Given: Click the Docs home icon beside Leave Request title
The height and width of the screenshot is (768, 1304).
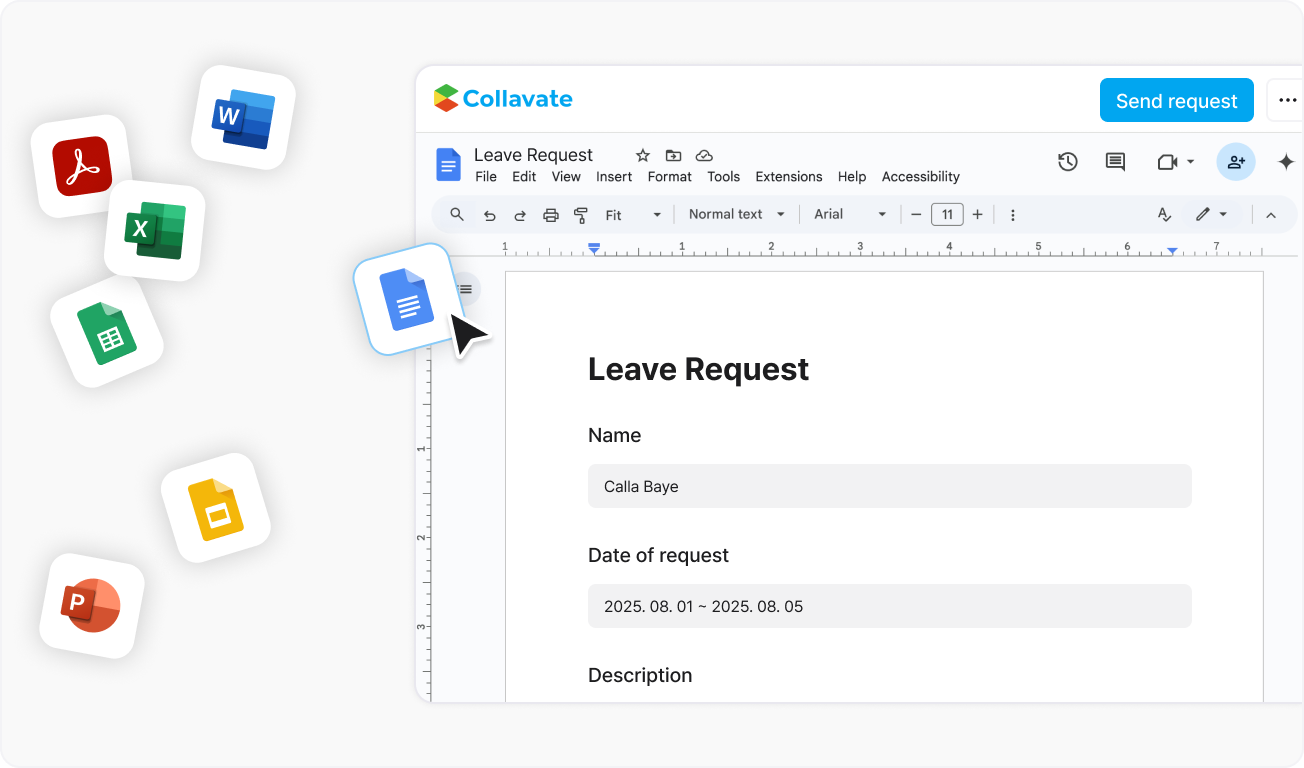Looking at the screenshot, I should (x=448, y=164).
